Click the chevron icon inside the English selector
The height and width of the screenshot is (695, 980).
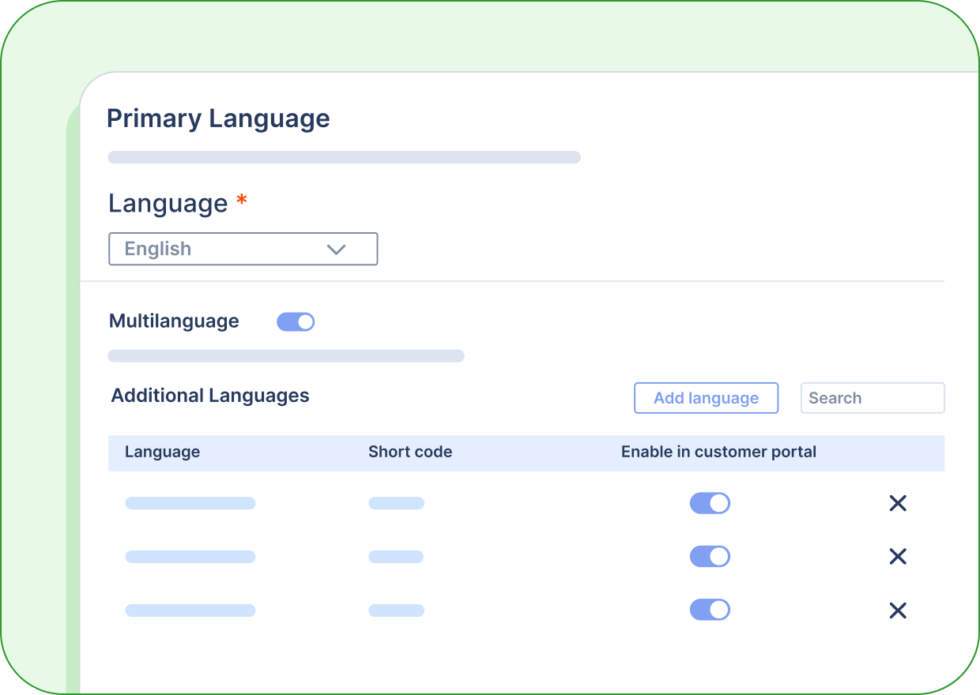[336, 248]
